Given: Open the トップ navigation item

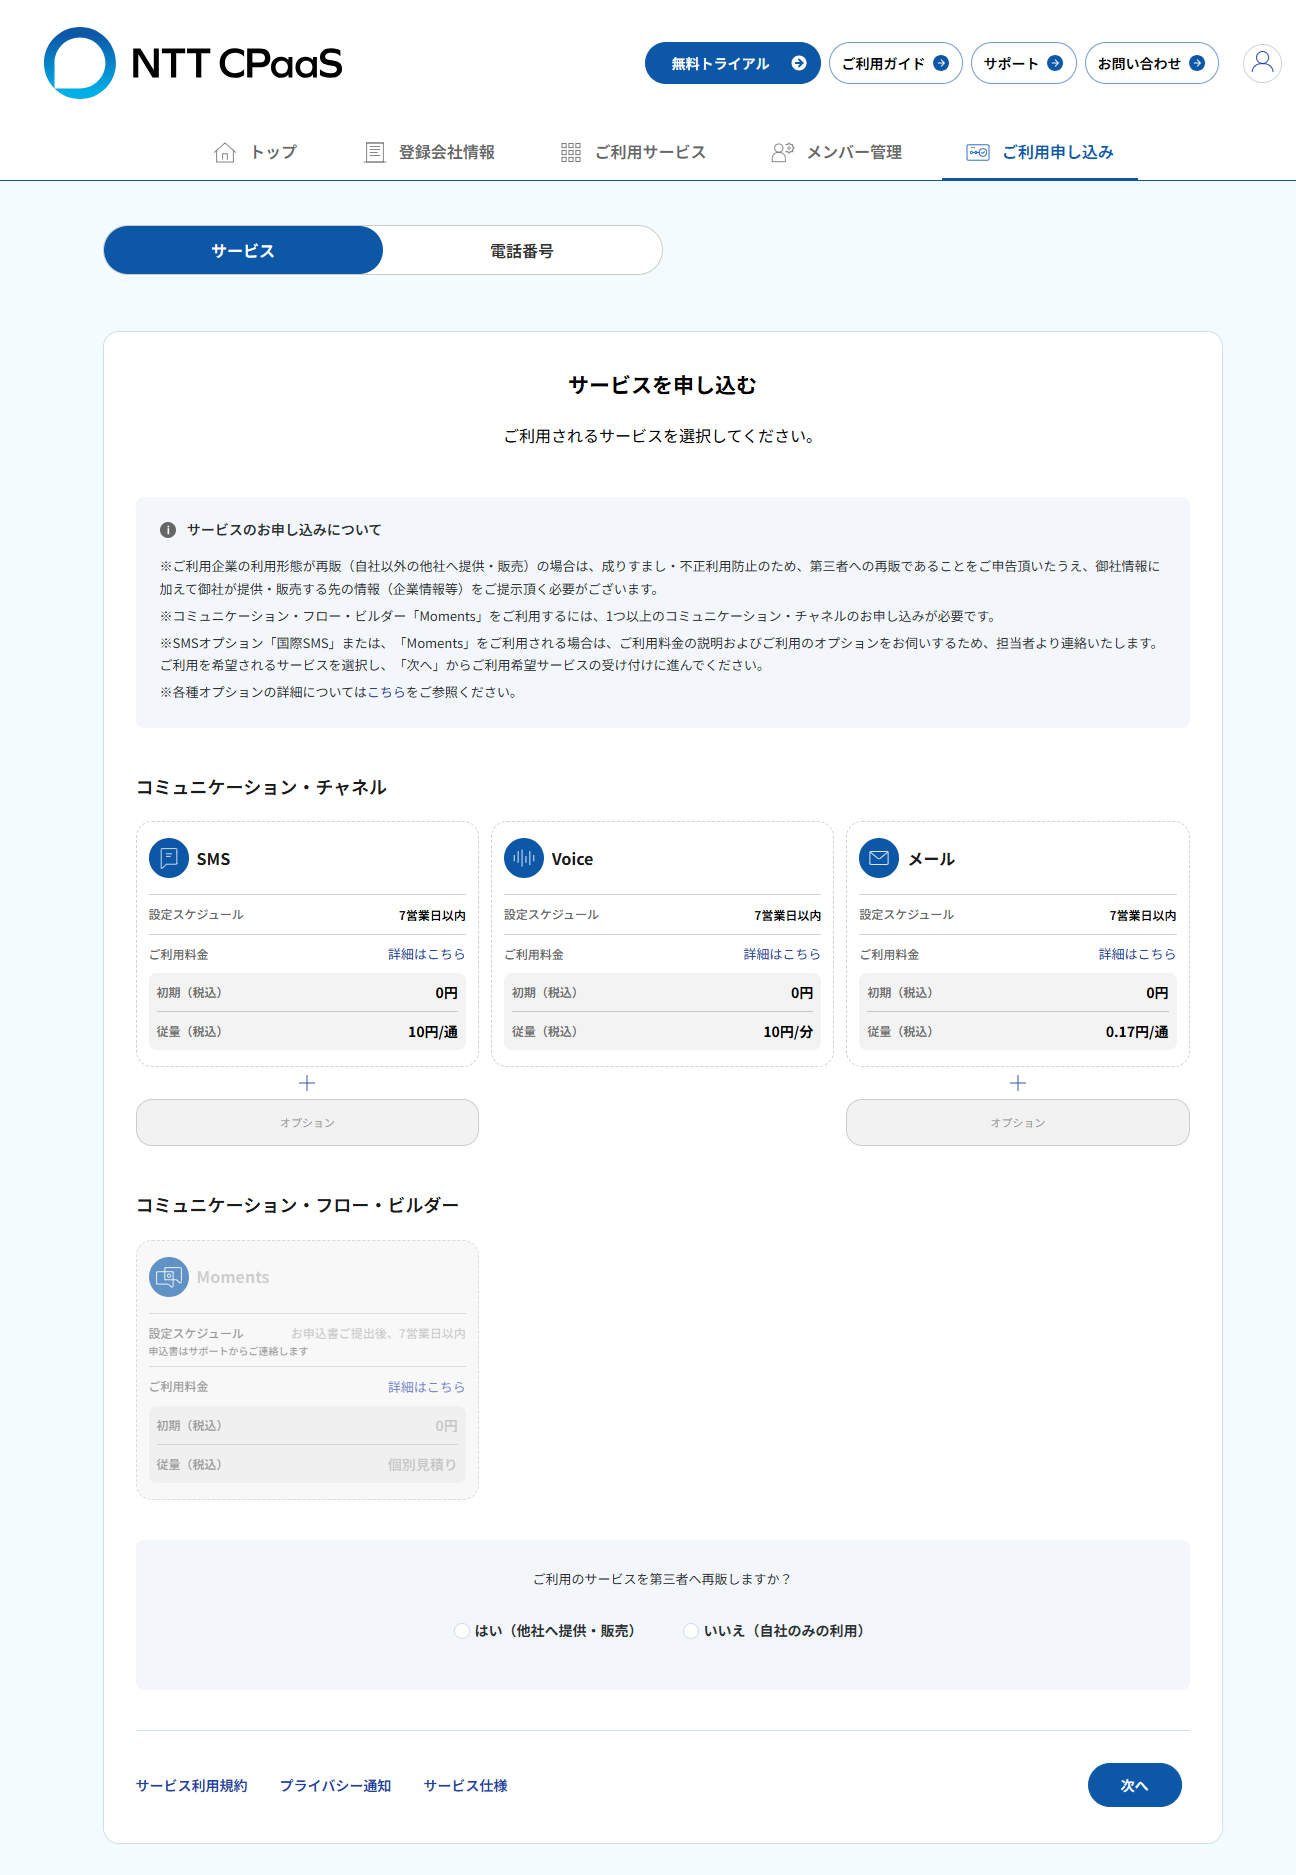Looking at the screenshot, I should (x=256, y=152).
